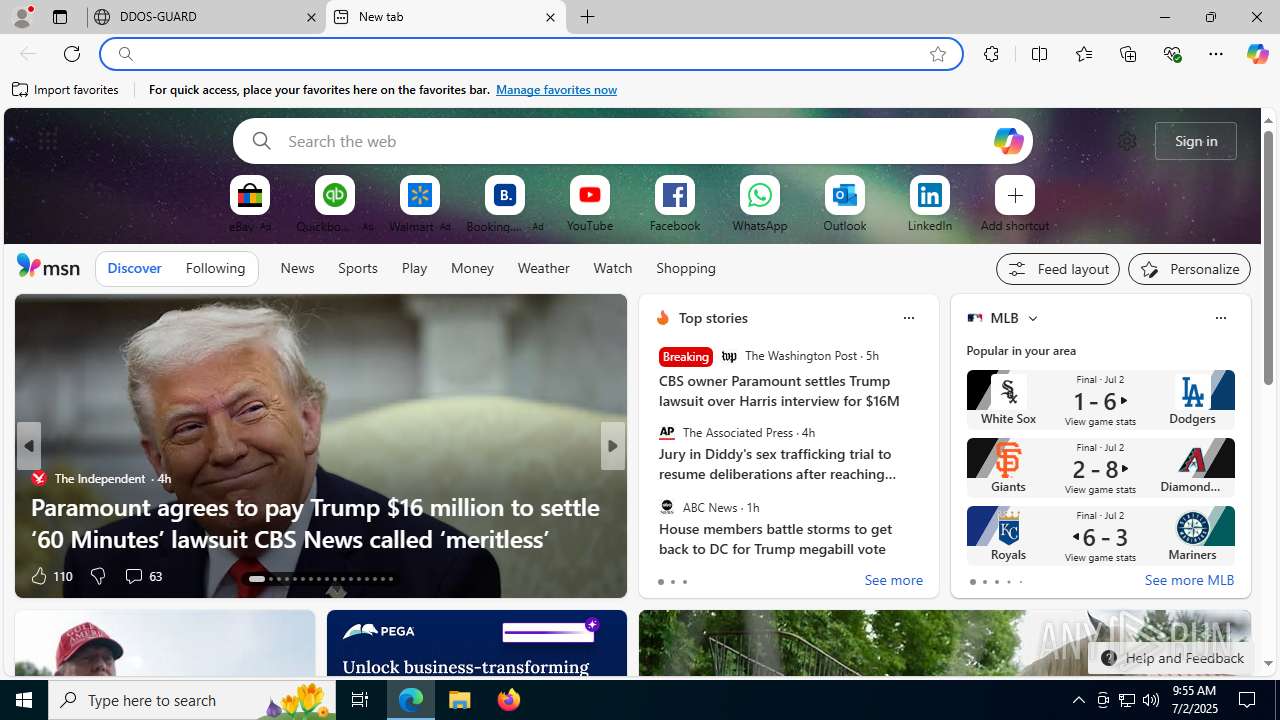Image resolution: width=1280 pixels, height=720 pixels.
Task: Select second Top stories page dot
Action: 672,582
